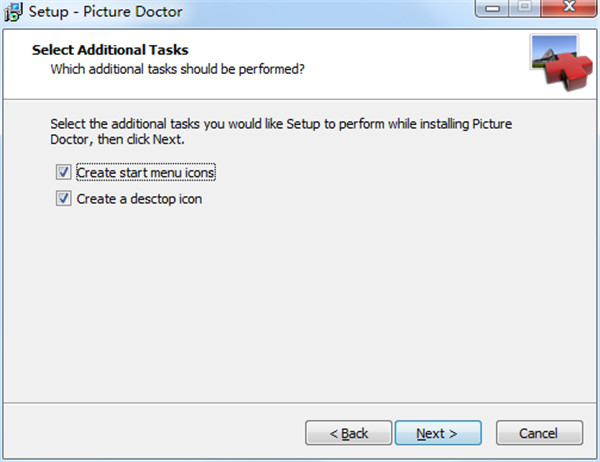600x462 pixels.
Task: Click the 'Create start menu icons' label text
Action: (x=146, y=173)
